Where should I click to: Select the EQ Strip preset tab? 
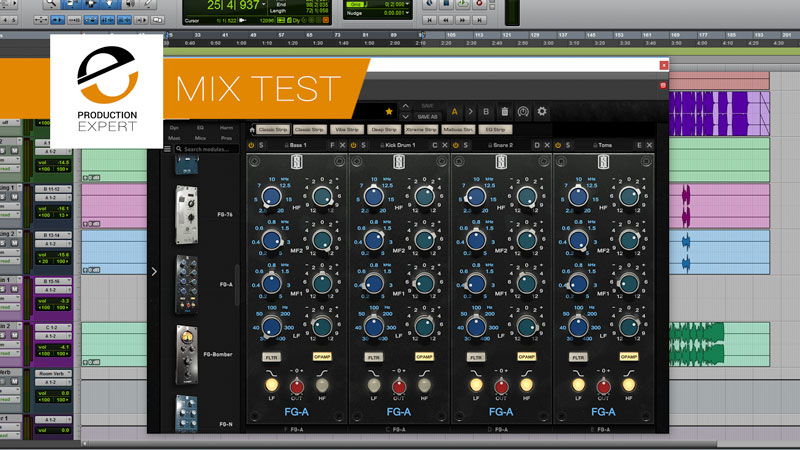coord(495,130)
